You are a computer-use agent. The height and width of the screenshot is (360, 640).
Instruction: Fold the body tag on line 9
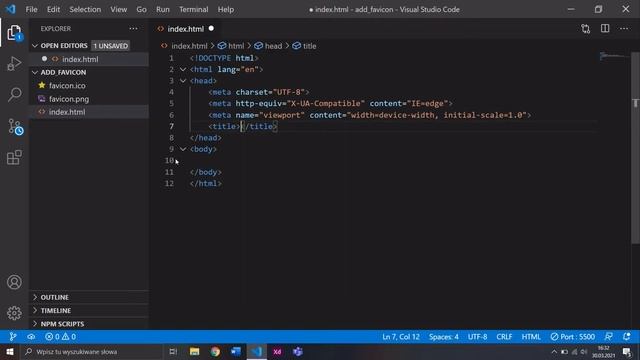point(183,149)
